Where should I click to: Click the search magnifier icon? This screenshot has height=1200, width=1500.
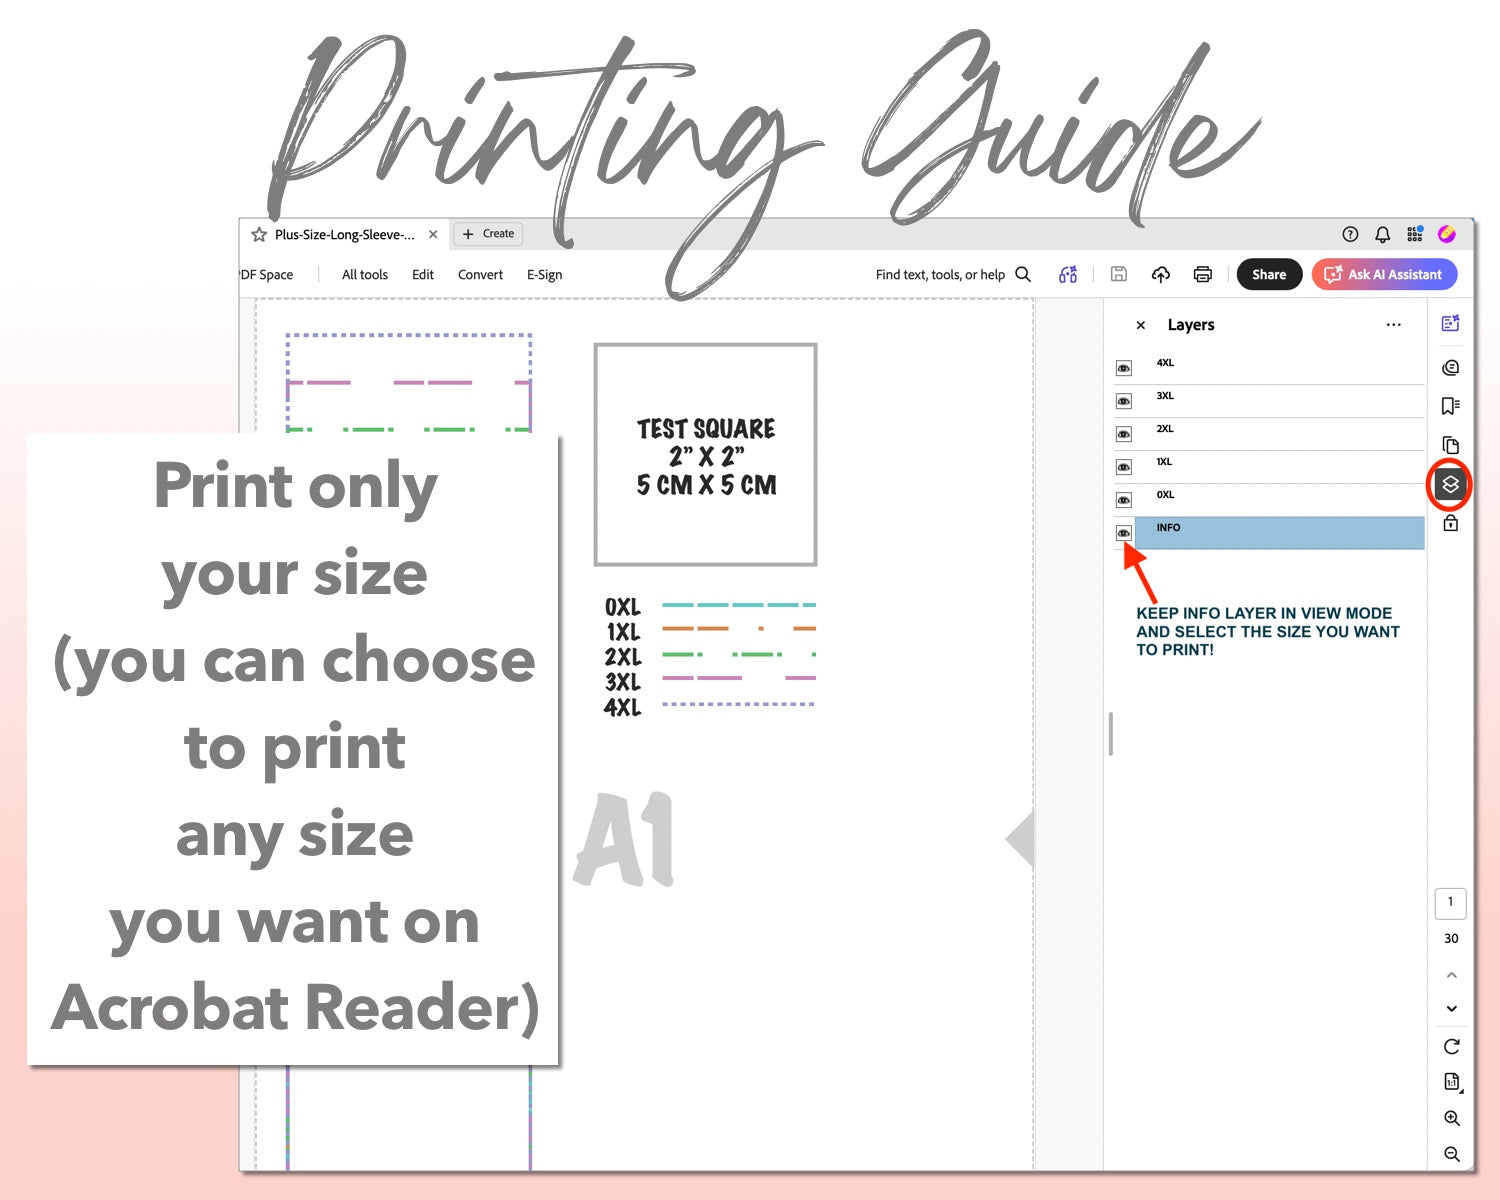(1023, 274)
